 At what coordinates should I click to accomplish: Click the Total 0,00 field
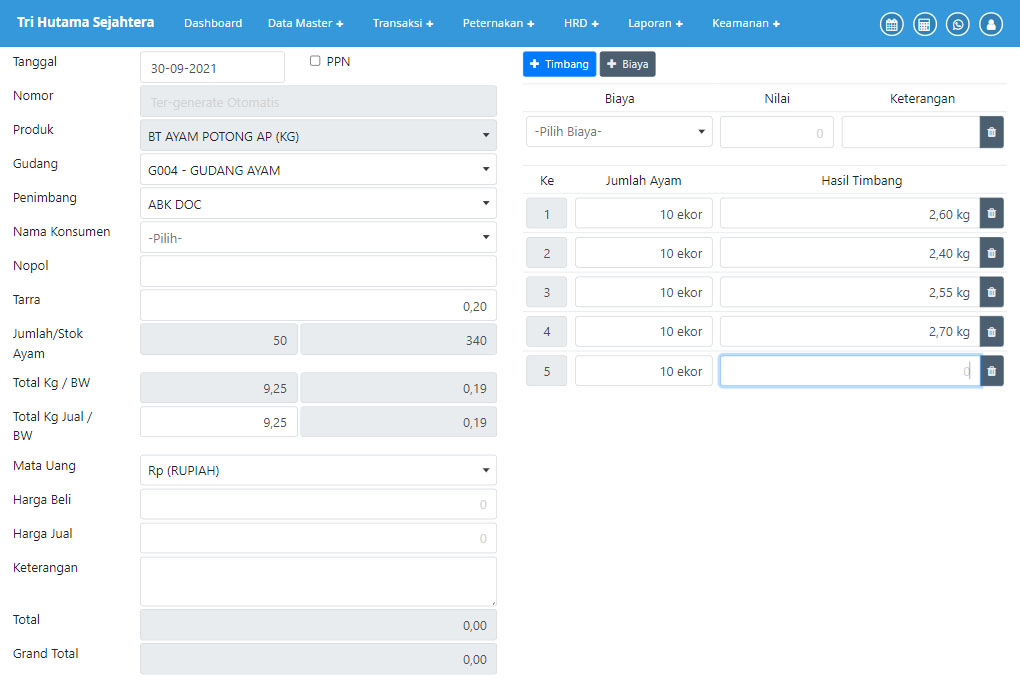click(318, 625)
